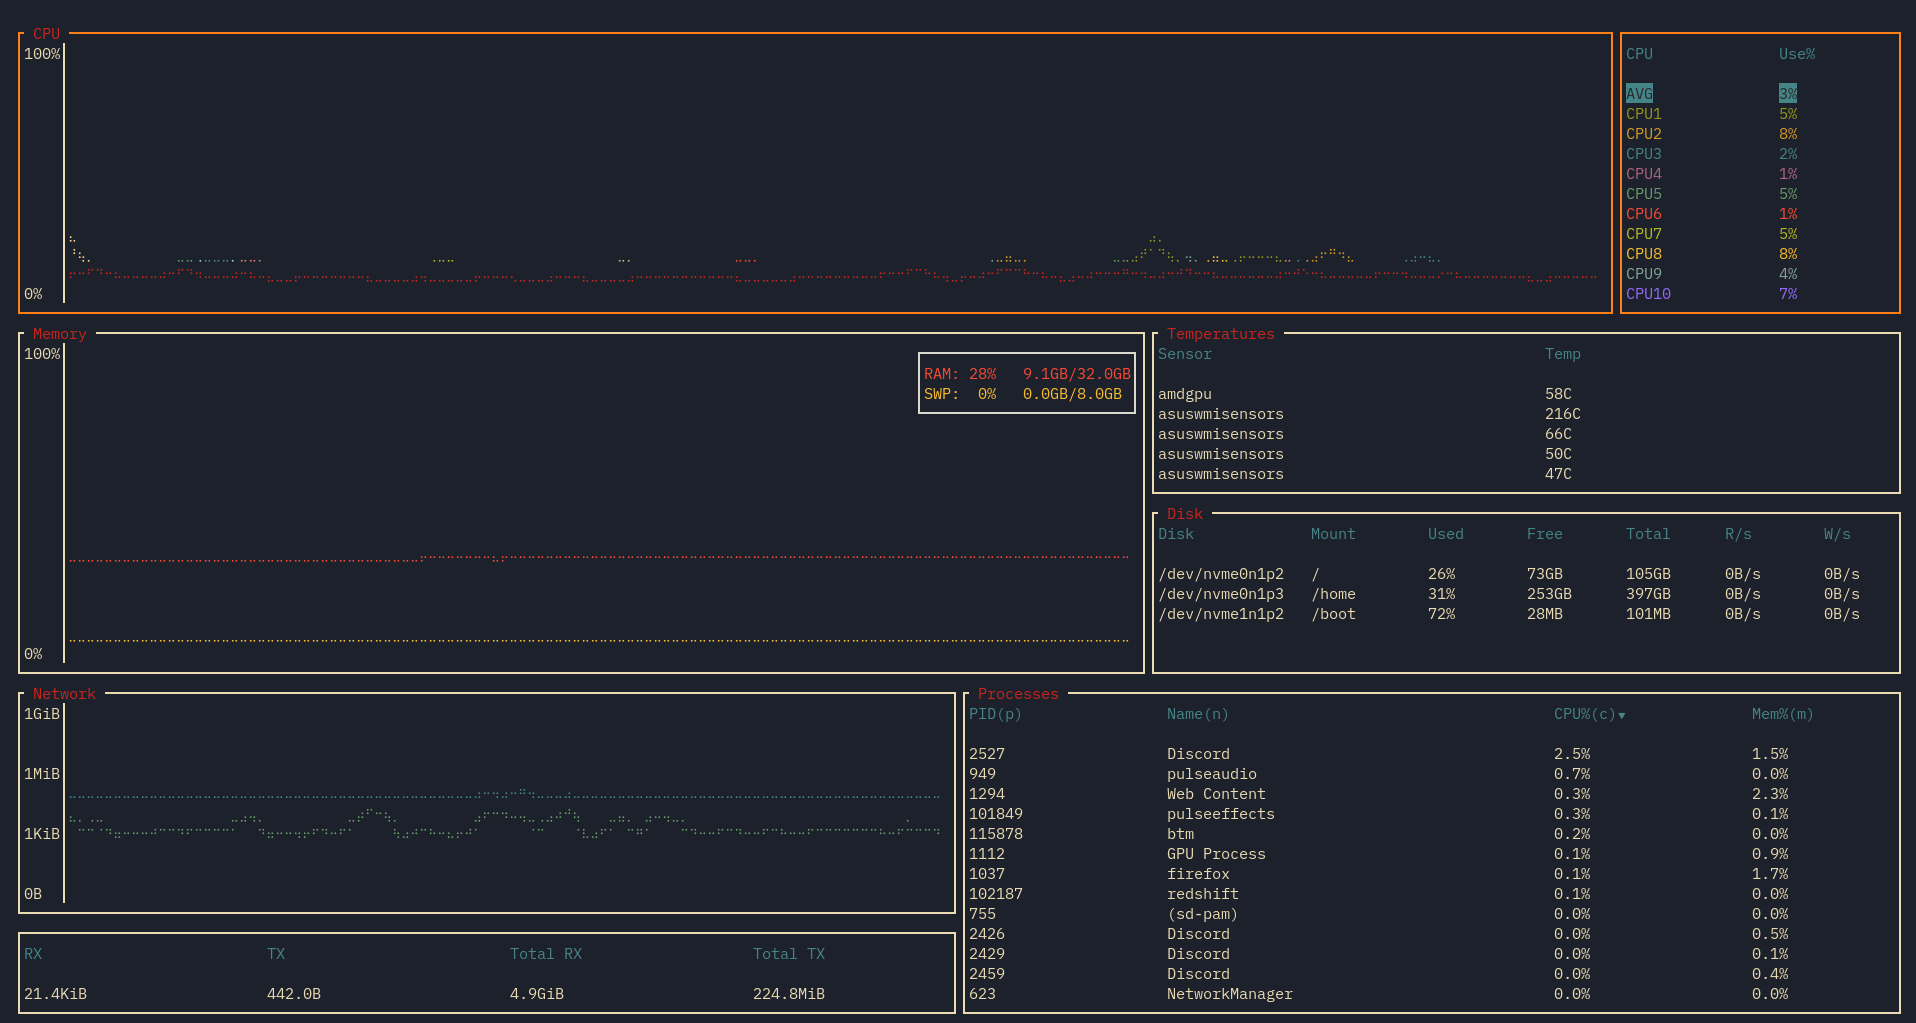Select the /dev/nvme1n1p2 disk row

click(x=1525, y=614)
